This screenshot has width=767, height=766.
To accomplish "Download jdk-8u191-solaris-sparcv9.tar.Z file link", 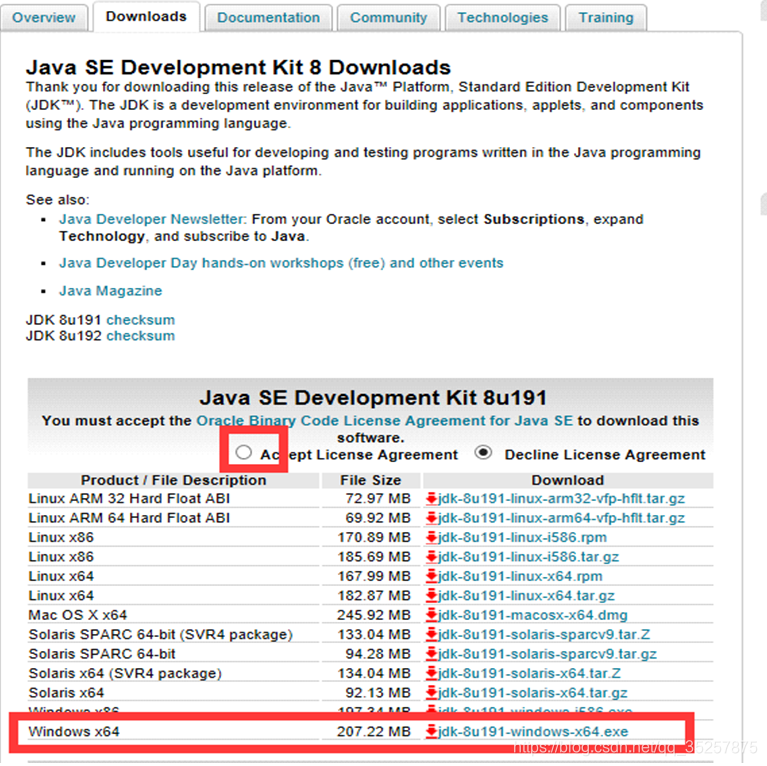I will click(544, 634).
